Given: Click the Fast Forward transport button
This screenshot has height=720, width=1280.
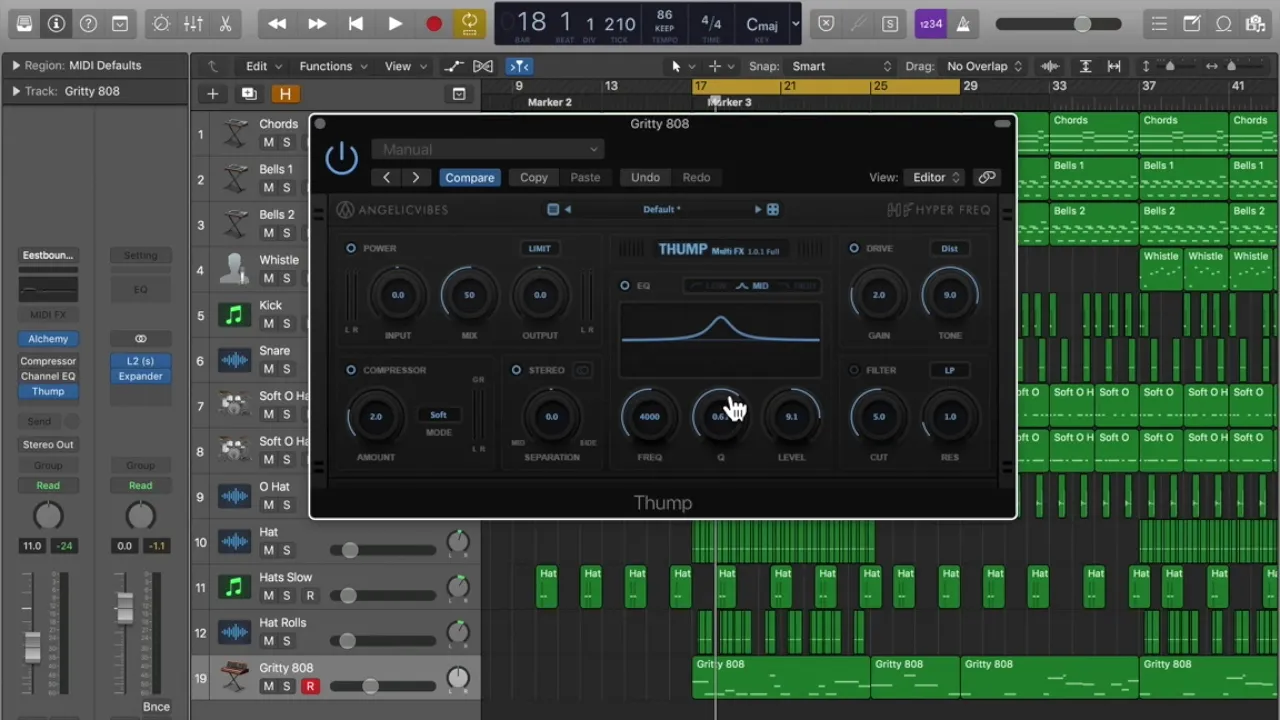Looking at the screenshot, I should point(316,23).
